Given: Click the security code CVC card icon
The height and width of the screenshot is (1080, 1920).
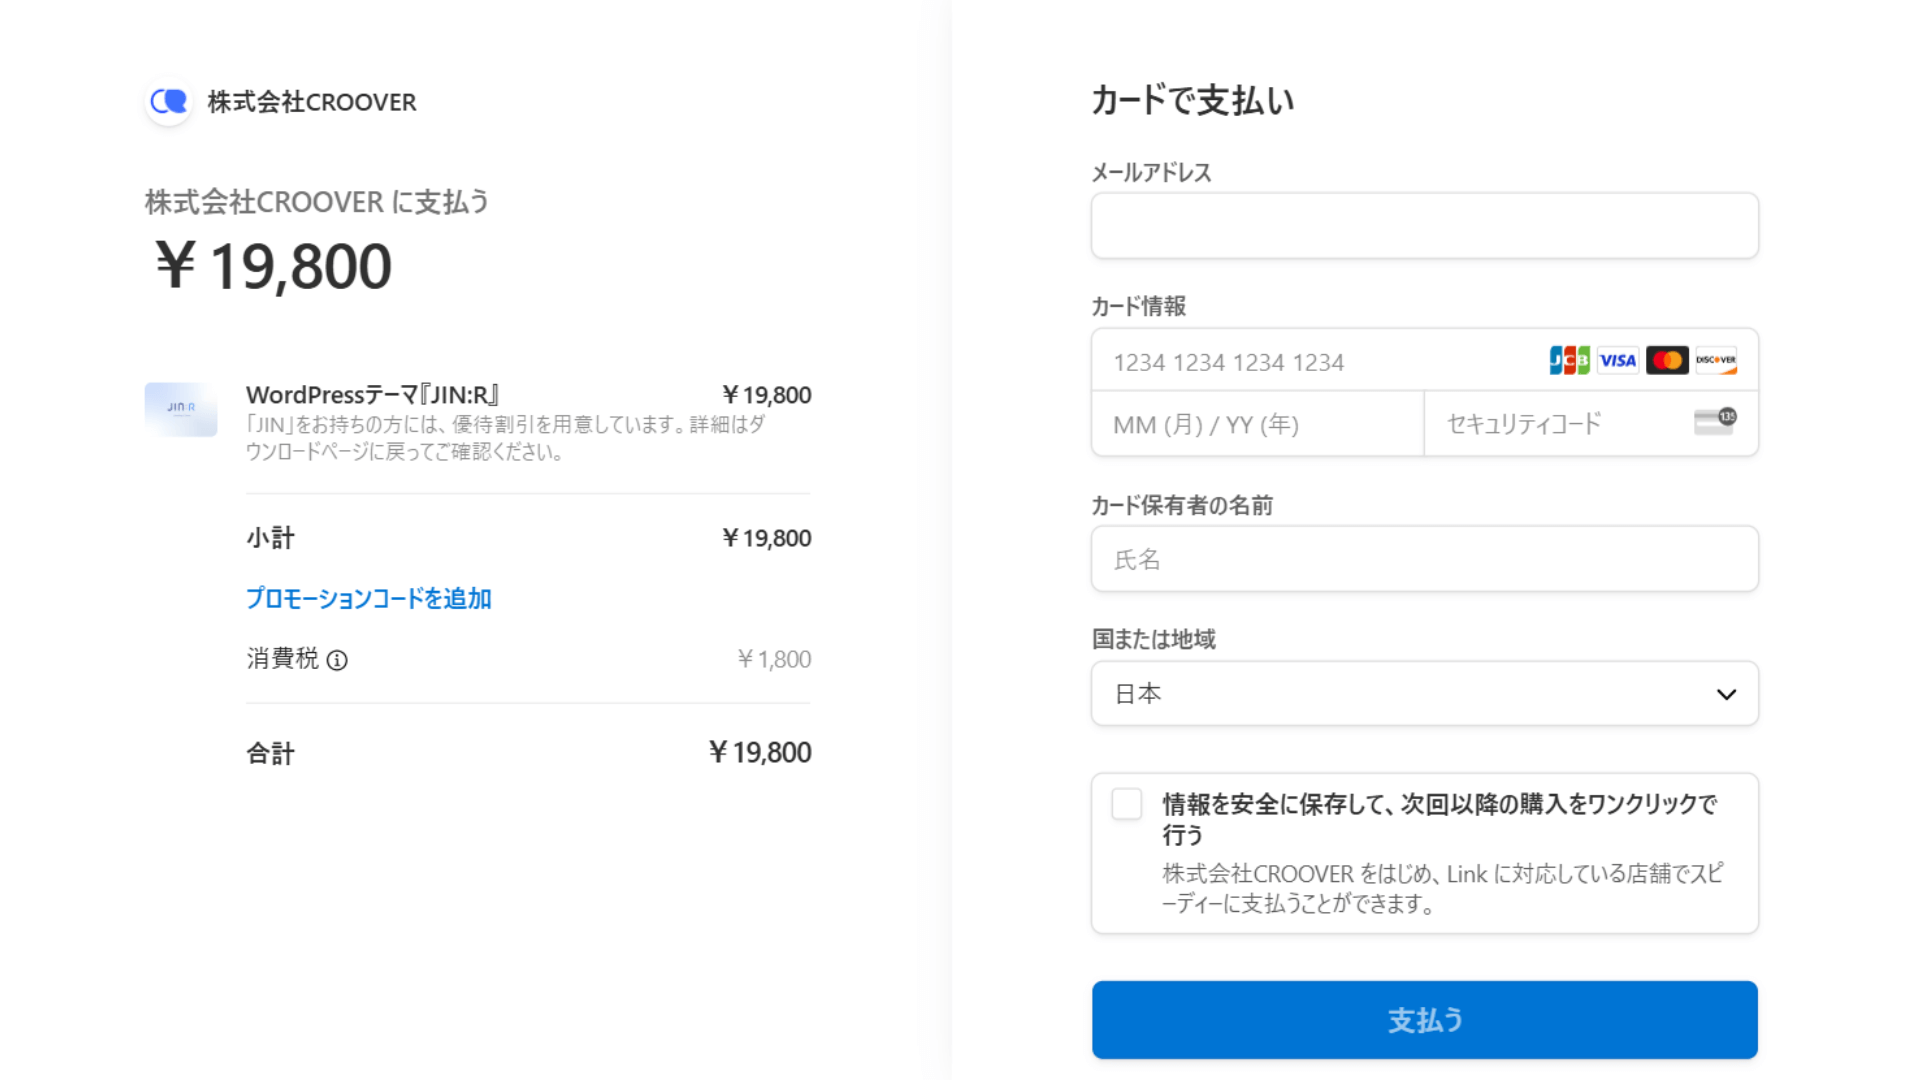Looking at the screenshot, I should click(1715, 421).
